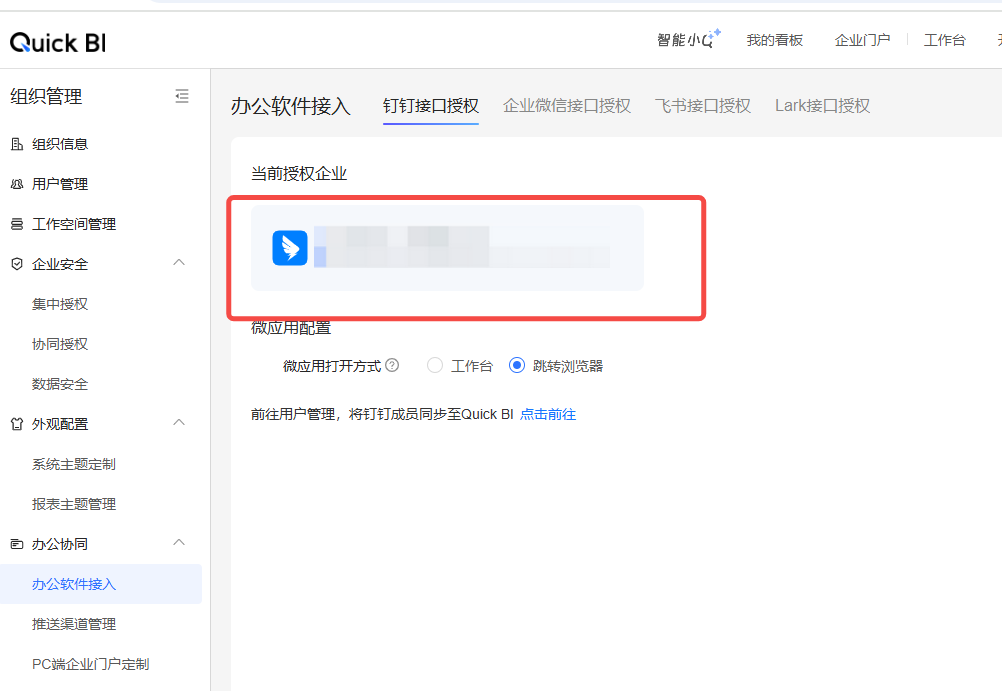The width and height of the screenshot is (1002, 691).
Task: Collapse the 企业安全 section chevron
Action: [x=180, y=262]
